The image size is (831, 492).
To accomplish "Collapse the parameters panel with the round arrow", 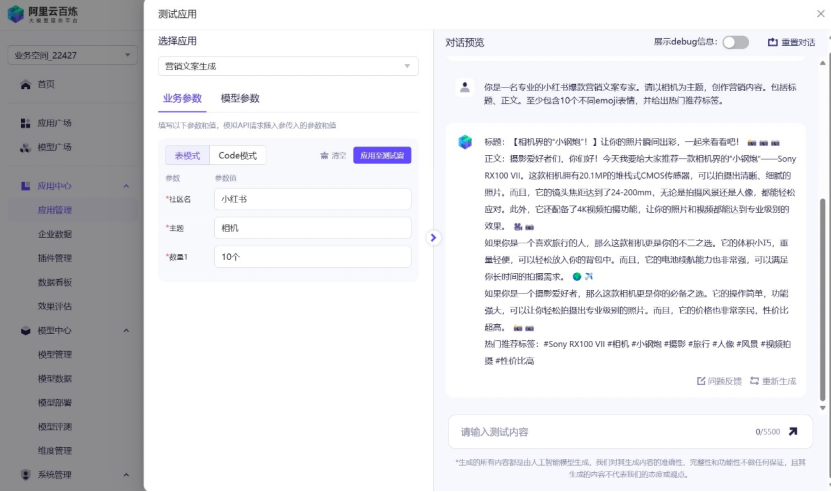I will pyautogui.click(x=433, y=238).
